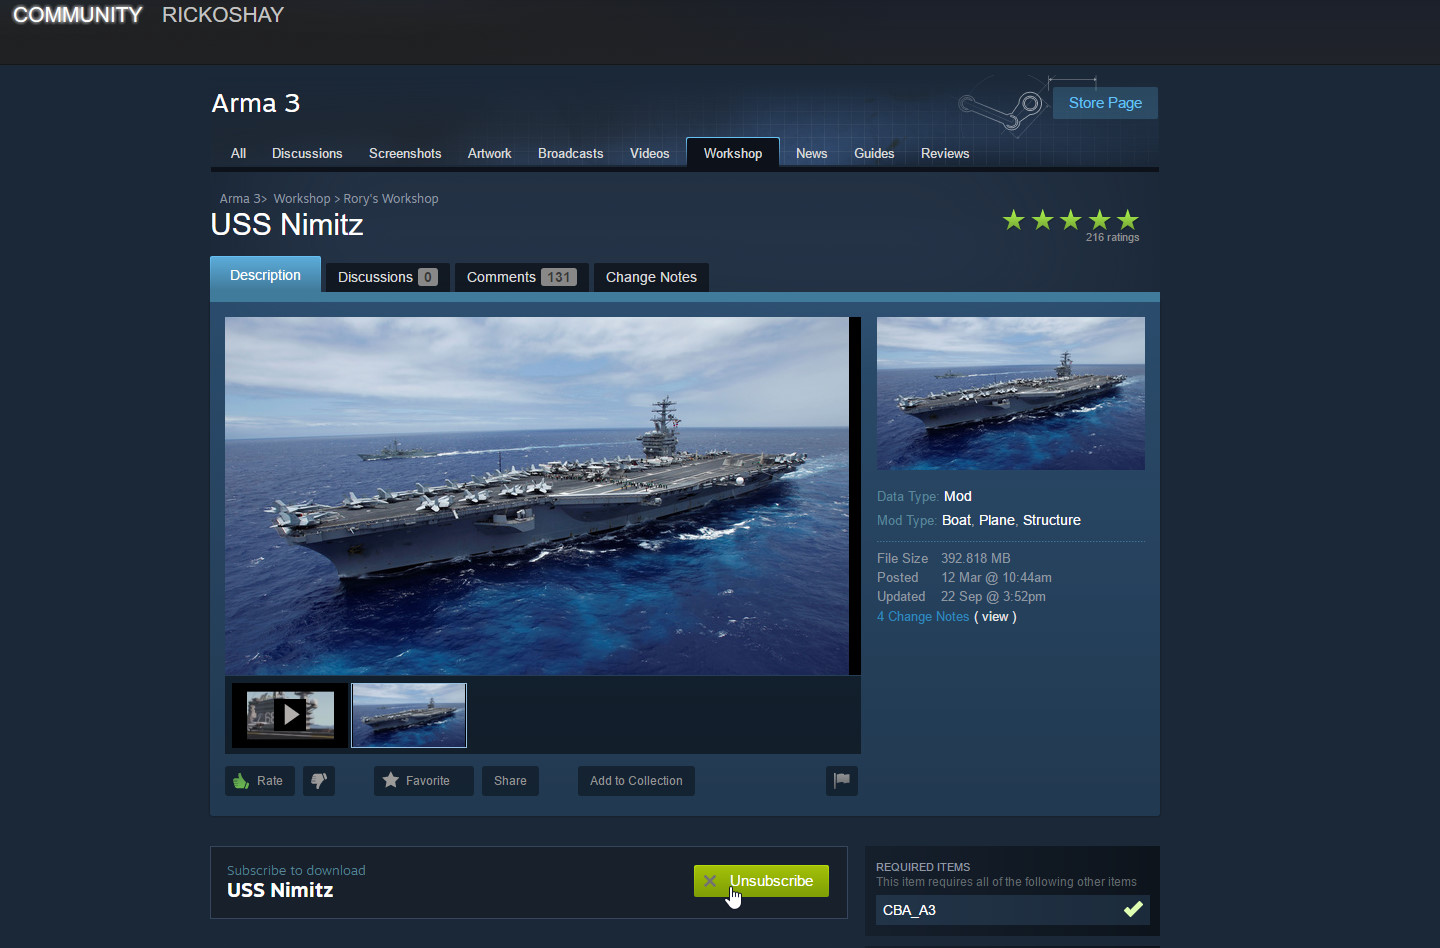Screen dimensions: 1440x948
Task: Click the Structure mod type tag
Action: [1052, 520]
